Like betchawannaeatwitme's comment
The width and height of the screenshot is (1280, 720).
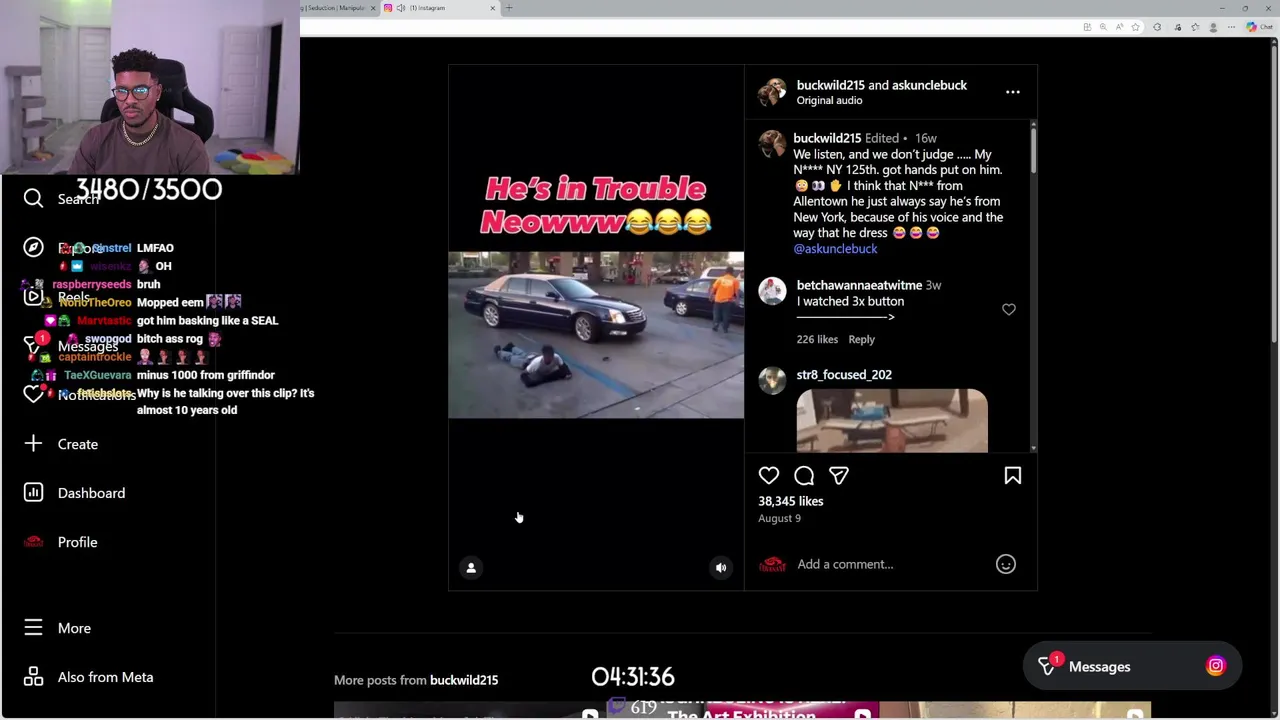click(1008, 310)
